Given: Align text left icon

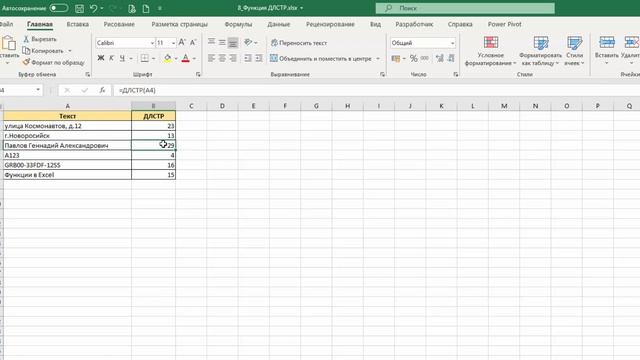Looking at the screenshot, I should pos(211,58).
